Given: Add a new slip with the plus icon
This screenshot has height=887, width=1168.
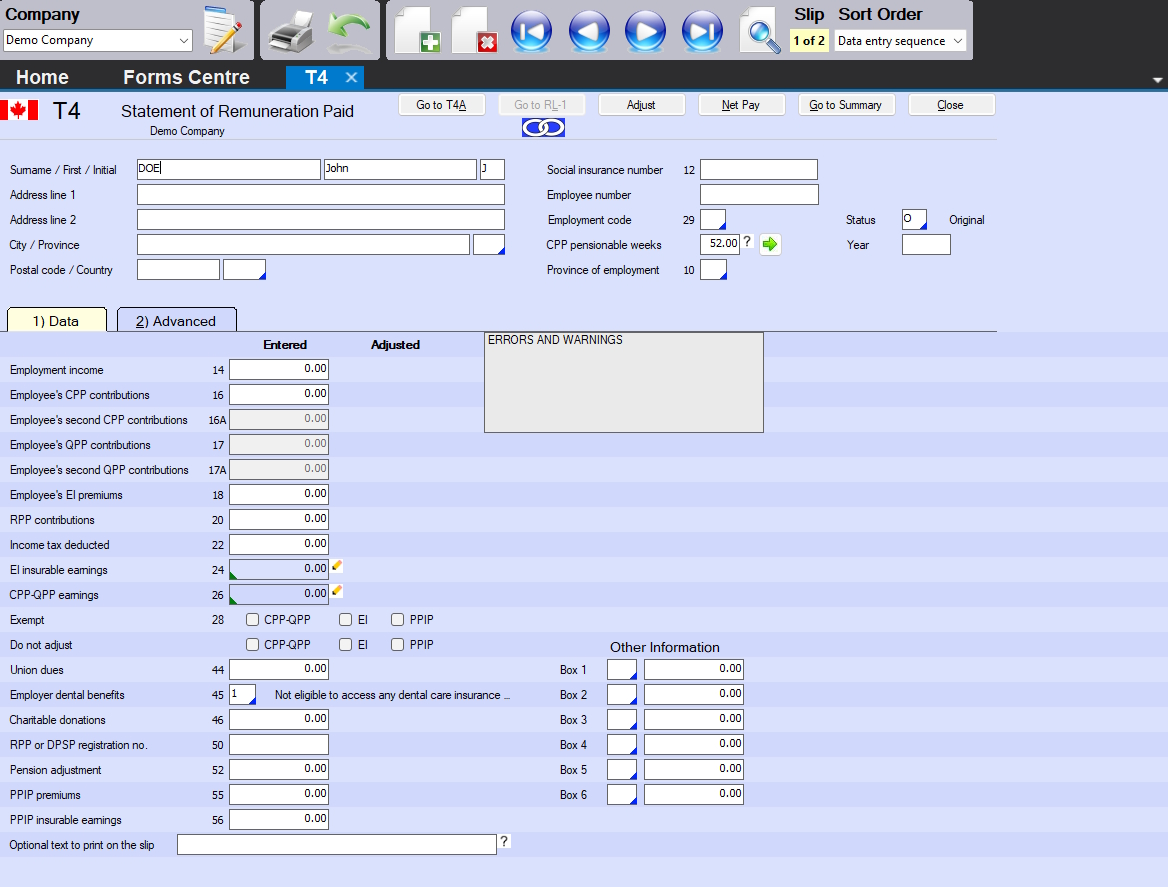Looking at the screenshot, I should [417, 31].
